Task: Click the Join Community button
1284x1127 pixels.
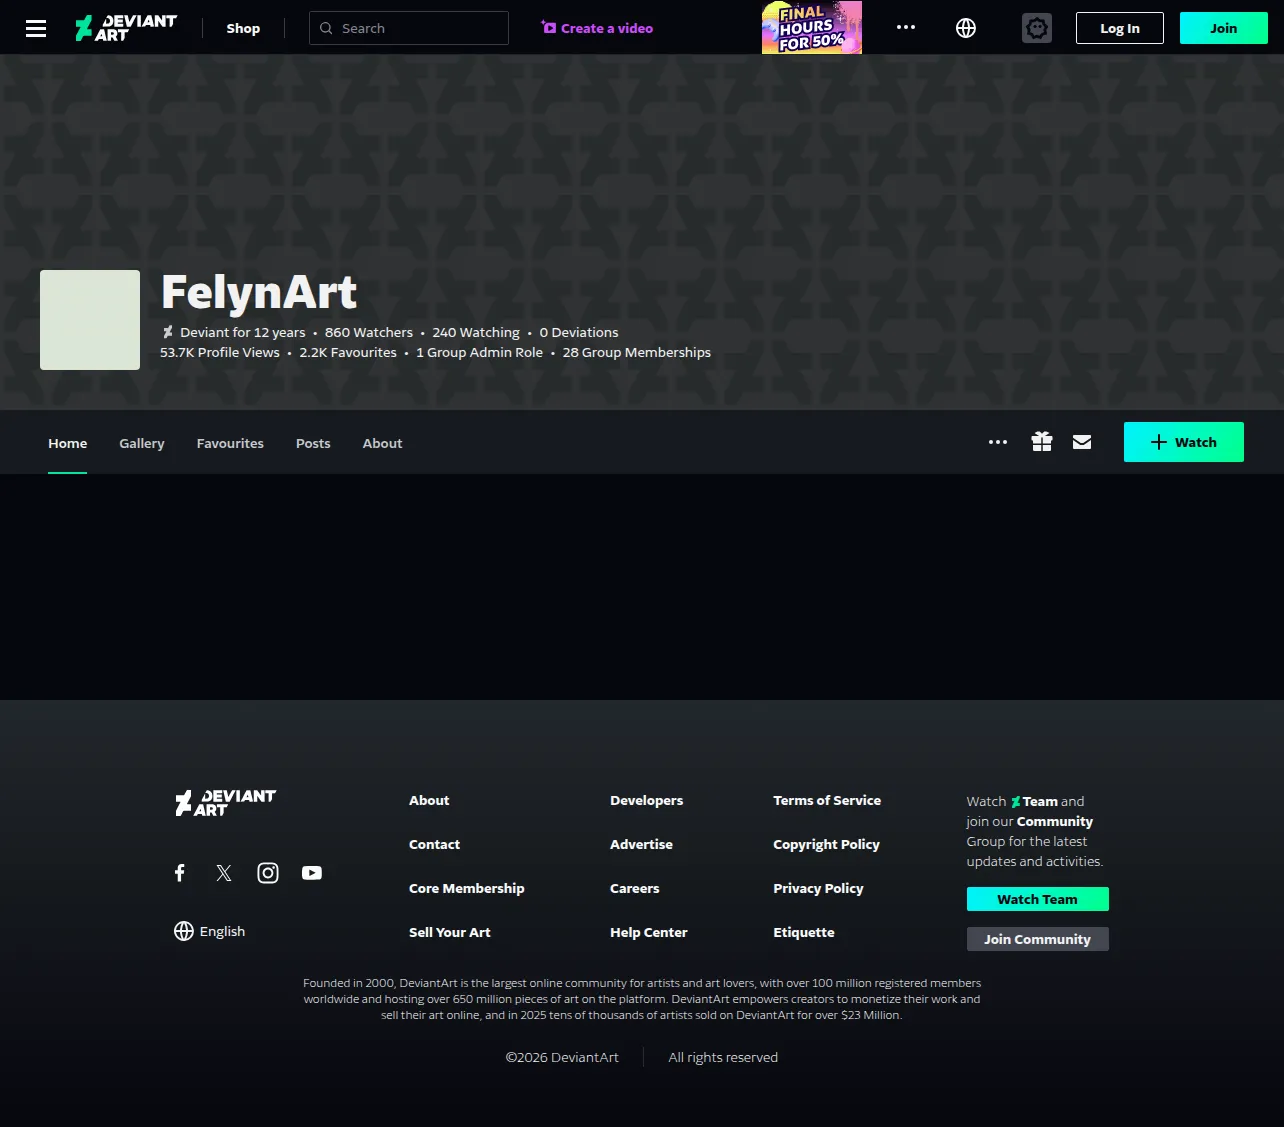Action: tap(1038, 939)
